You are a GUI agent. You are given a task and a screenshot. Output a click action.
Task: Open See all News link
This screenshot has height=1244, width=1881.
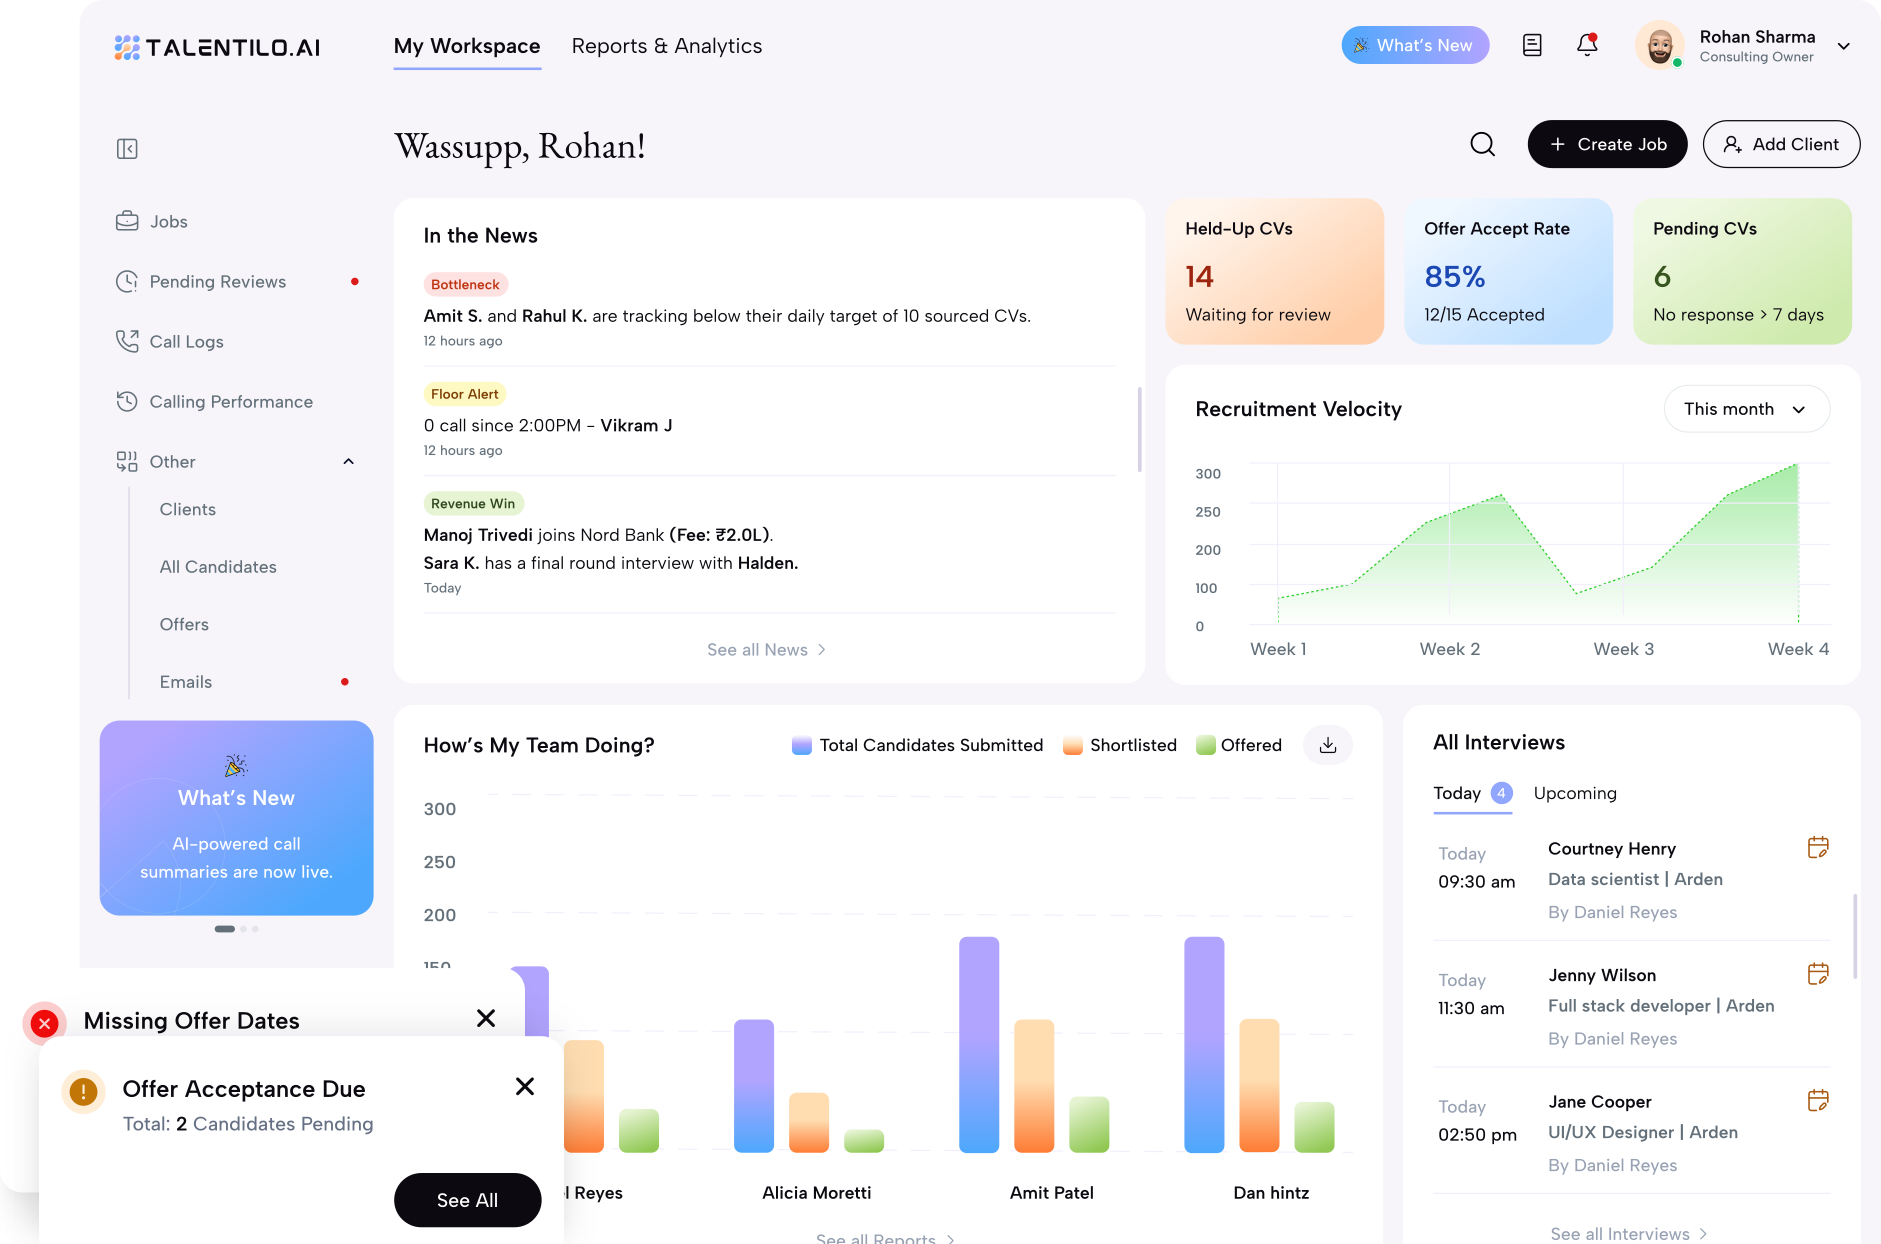[766, 650]
